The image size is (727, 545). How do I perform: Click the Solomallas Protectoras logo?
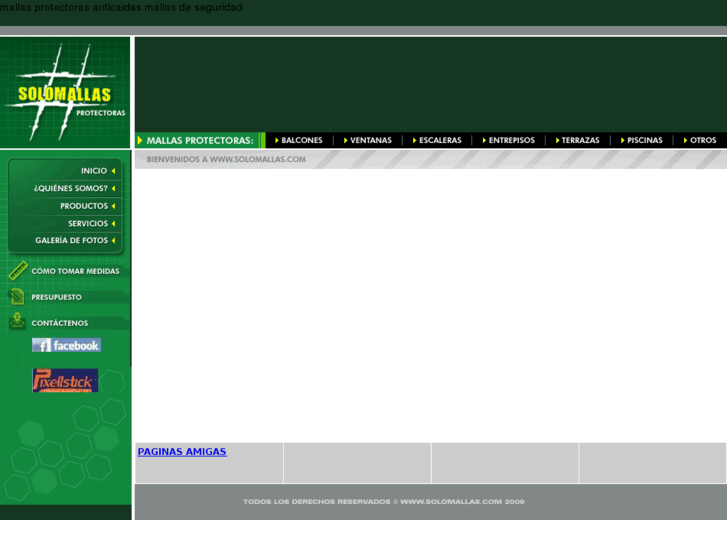point(65,92)
